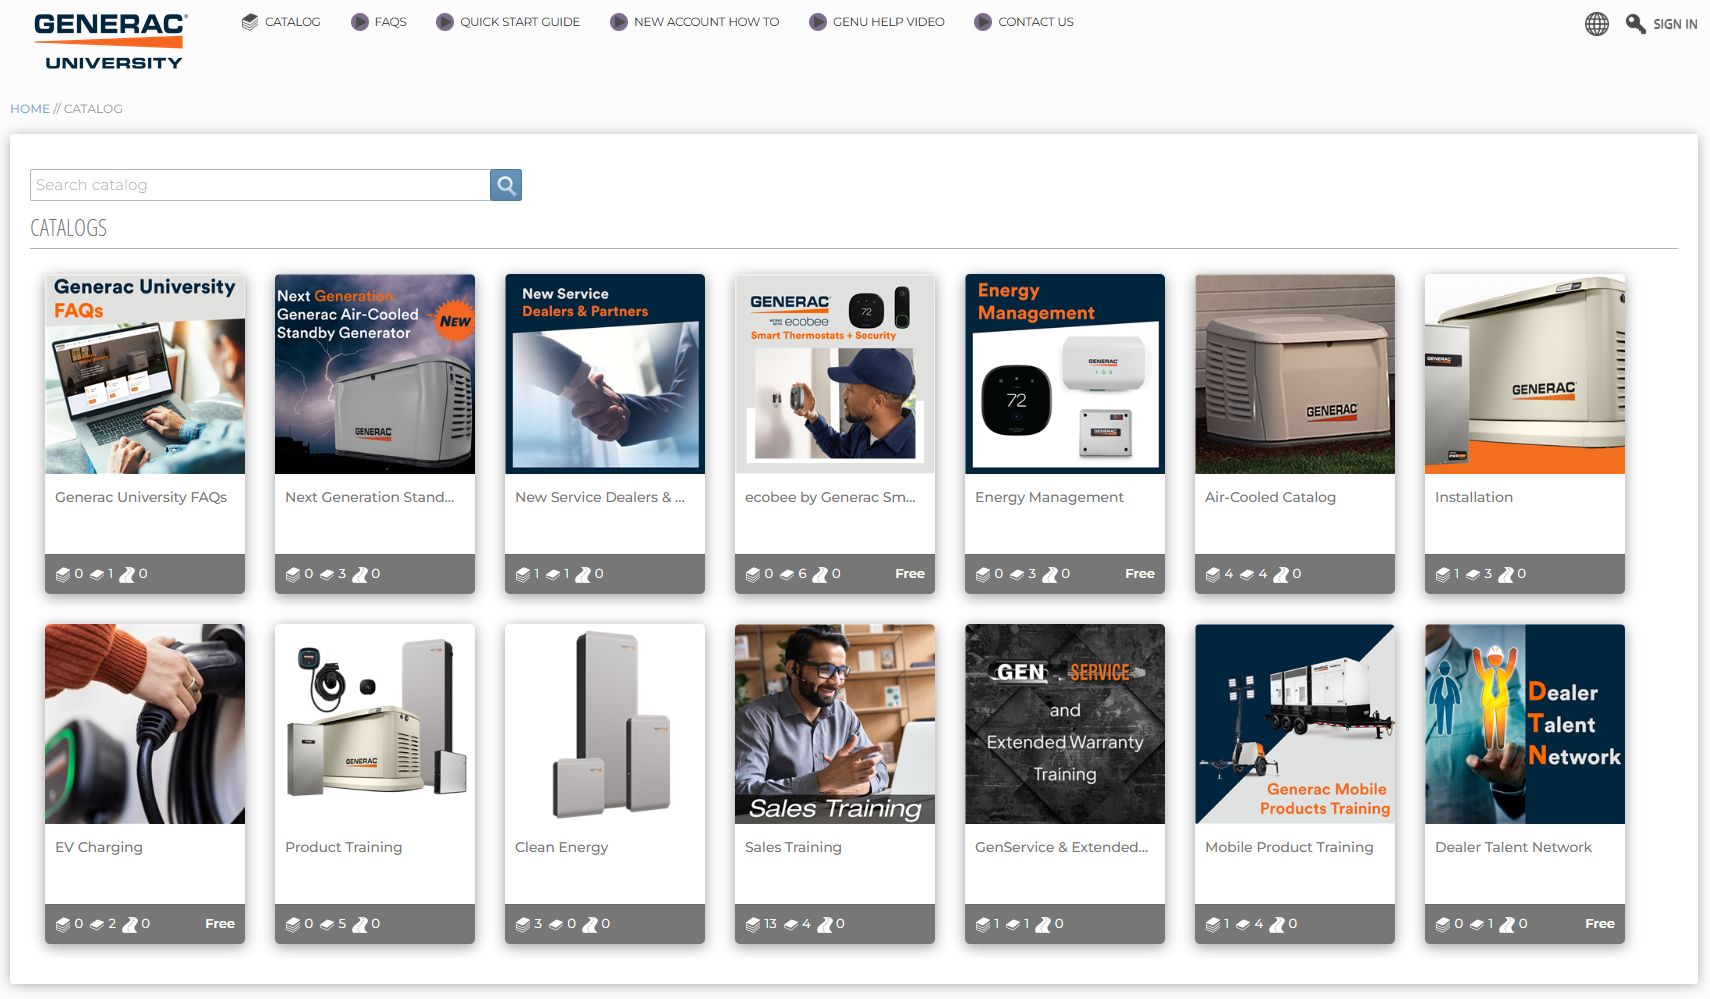1710x999 pixels.
Task: Click learner icon on Installation card footer
Action: coord(1506,574)
